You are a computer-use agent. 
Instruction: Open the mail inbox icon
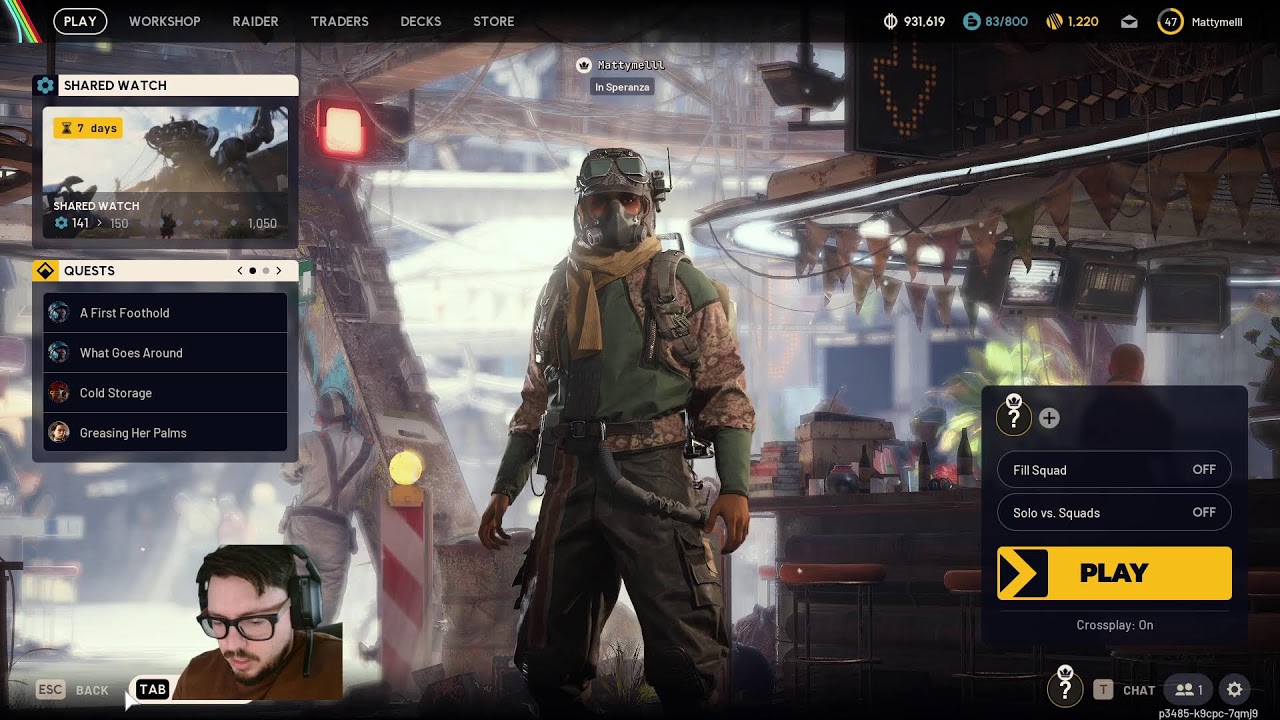tap(1129, 21)
